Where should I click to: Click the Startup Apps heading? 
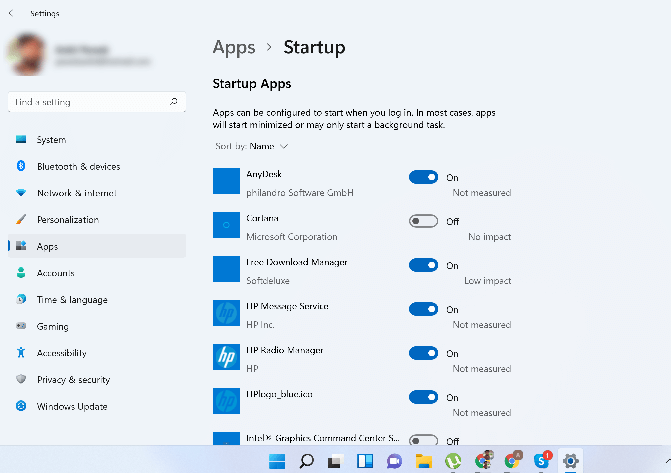(252, 83)
